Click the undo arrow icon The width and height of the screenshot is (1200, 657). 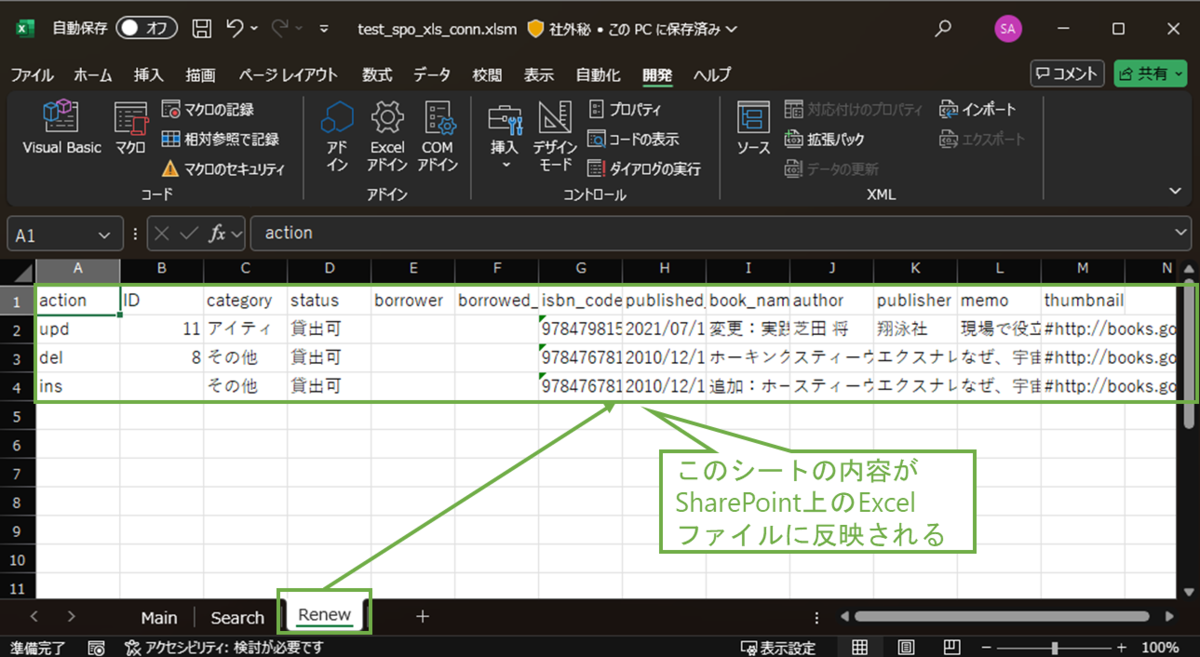(x=235, y=29)
